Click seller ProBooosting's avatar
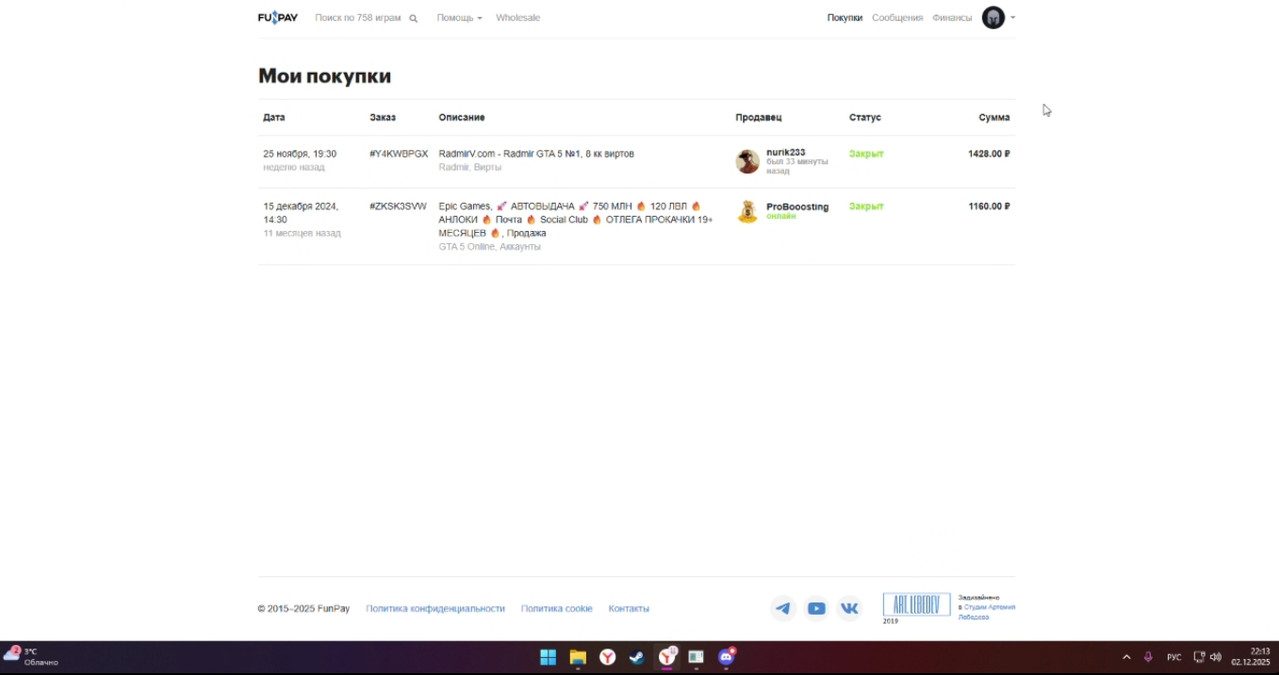The width and height of the screenshot is (1279, 675). coord(747,211)
